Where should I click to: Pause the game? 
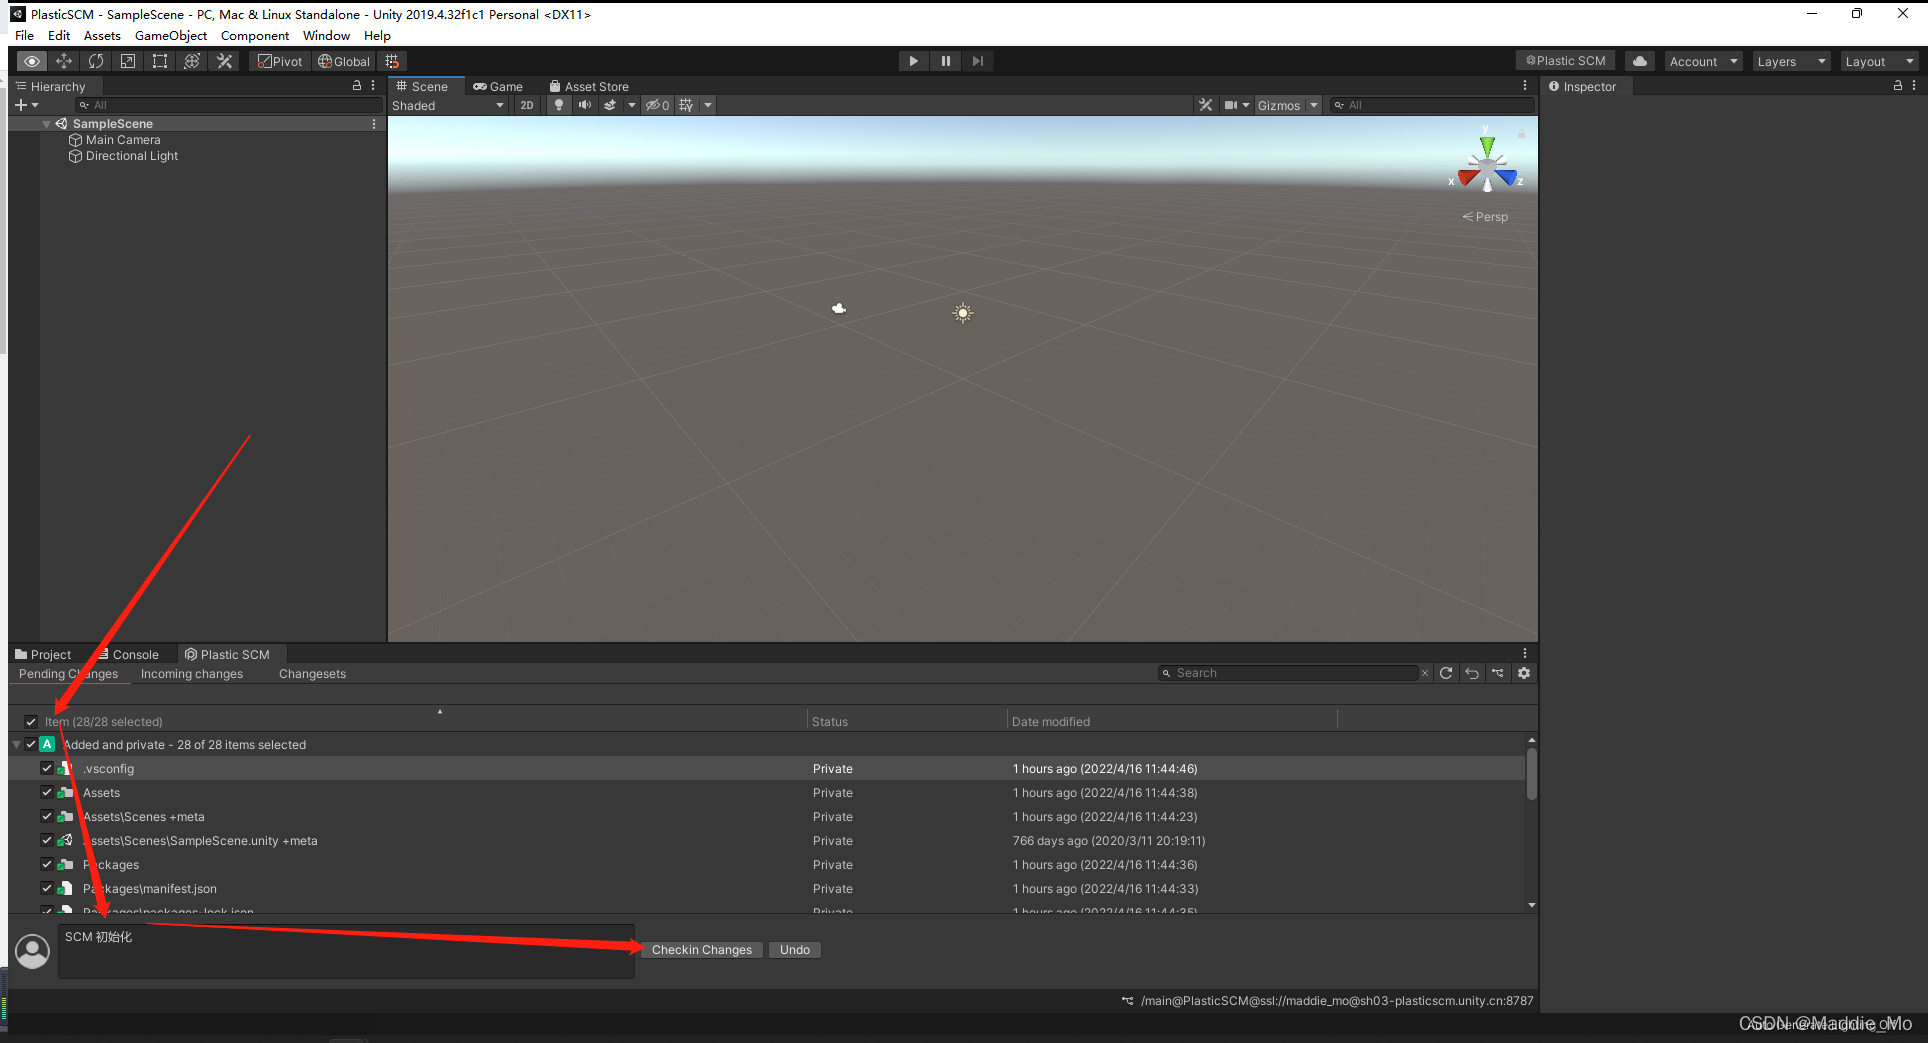point(945,61)
